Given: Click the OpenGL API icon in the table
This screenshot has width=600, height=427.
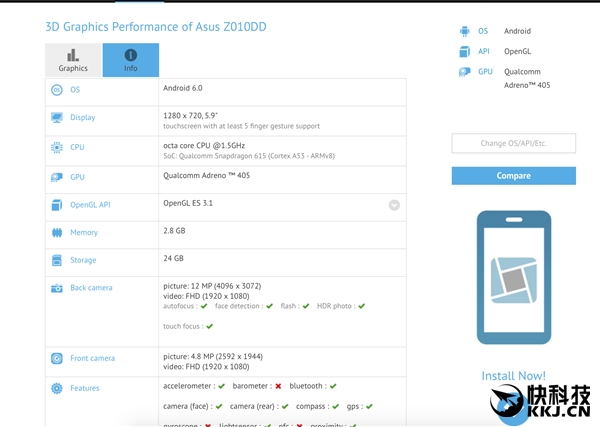Looking at the screenshot, I should coord(57,205).
